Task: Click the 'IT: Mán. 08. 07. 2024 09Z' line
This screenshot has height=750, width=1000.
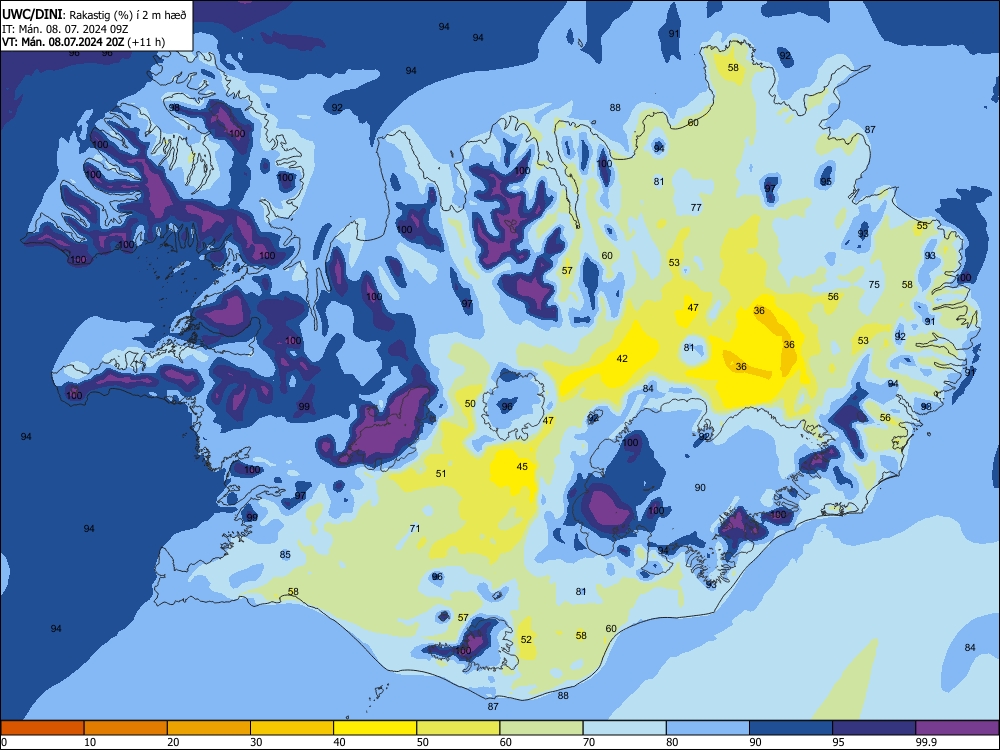Action: click(x=65, y=29)
